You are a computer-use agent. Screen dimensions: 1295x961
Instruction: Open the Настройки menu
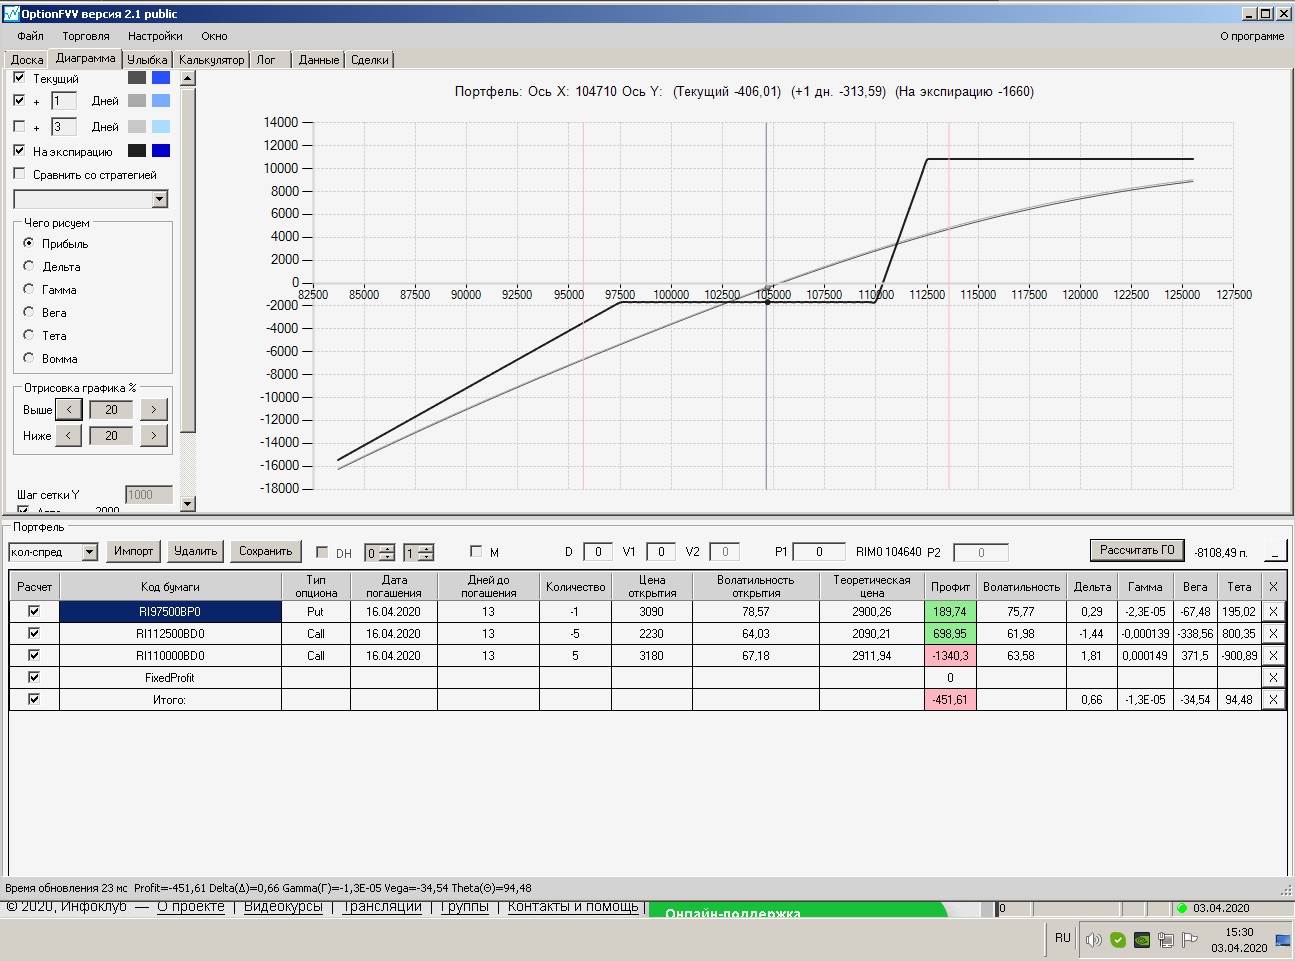pyautogui.click(x=155, y=36)
